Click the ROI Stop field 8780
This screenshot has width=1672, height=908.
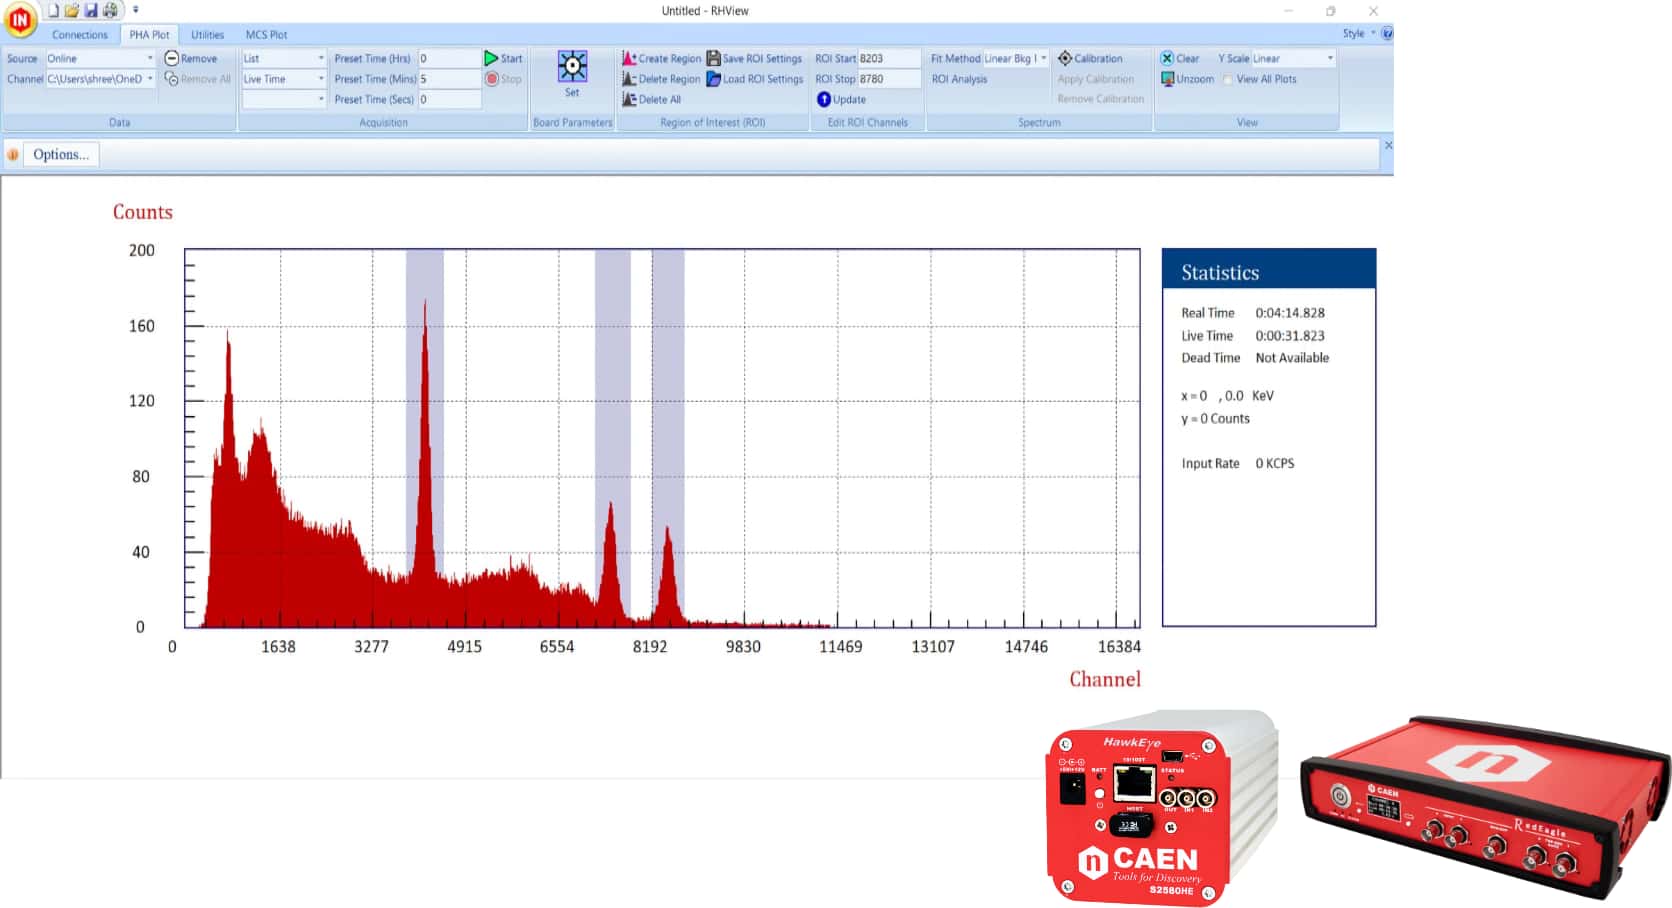(889, 79)
